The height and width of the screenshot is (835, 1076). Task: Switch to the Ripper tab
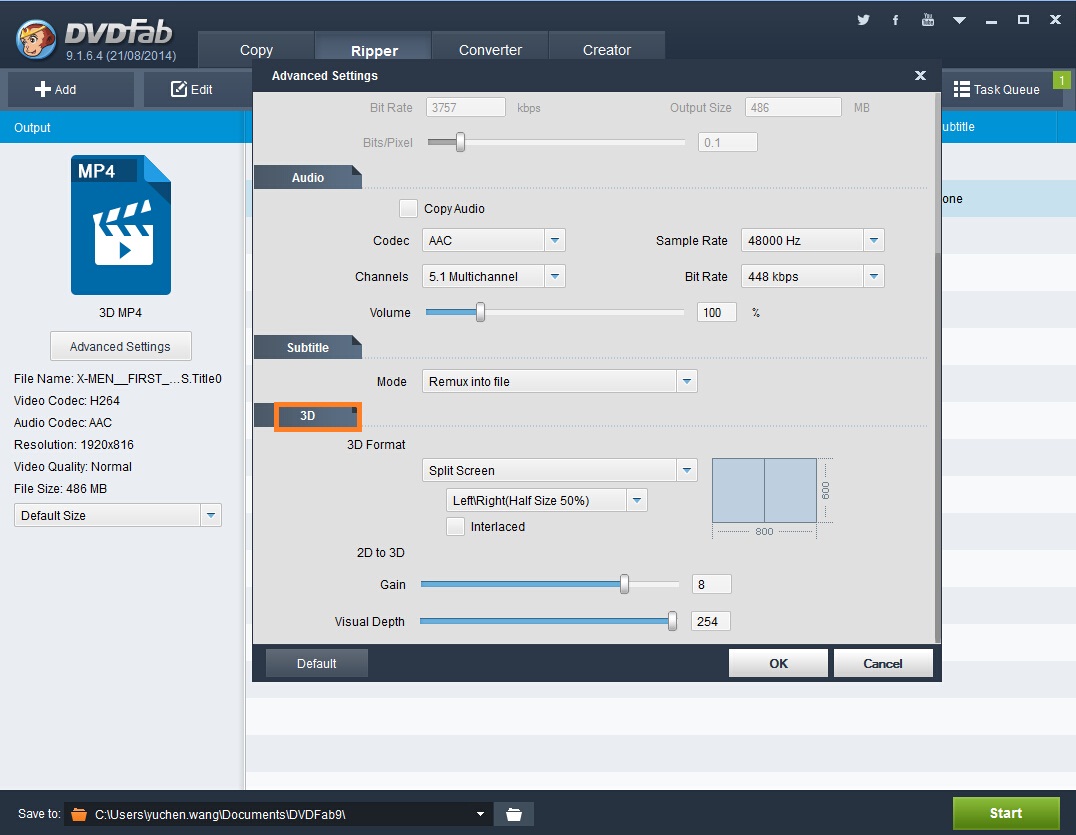374,50
